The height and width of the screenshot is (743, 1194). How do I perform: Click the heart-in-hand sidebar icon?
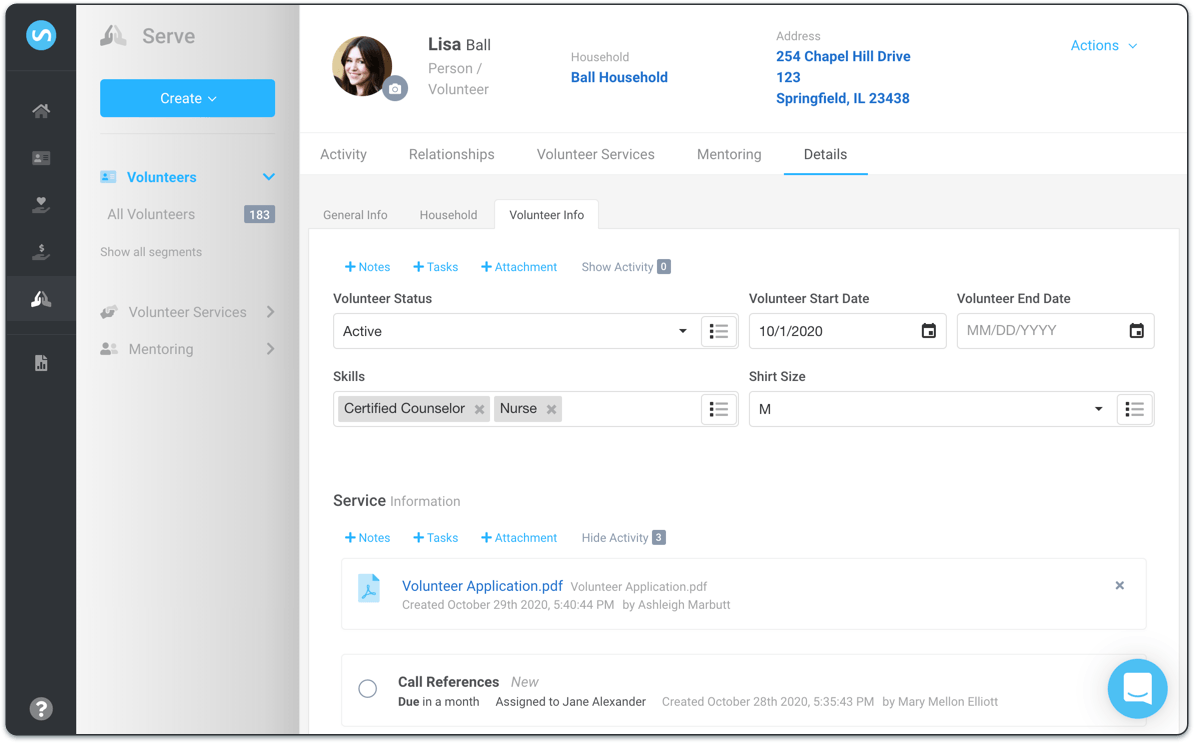[x=41, y=205]
